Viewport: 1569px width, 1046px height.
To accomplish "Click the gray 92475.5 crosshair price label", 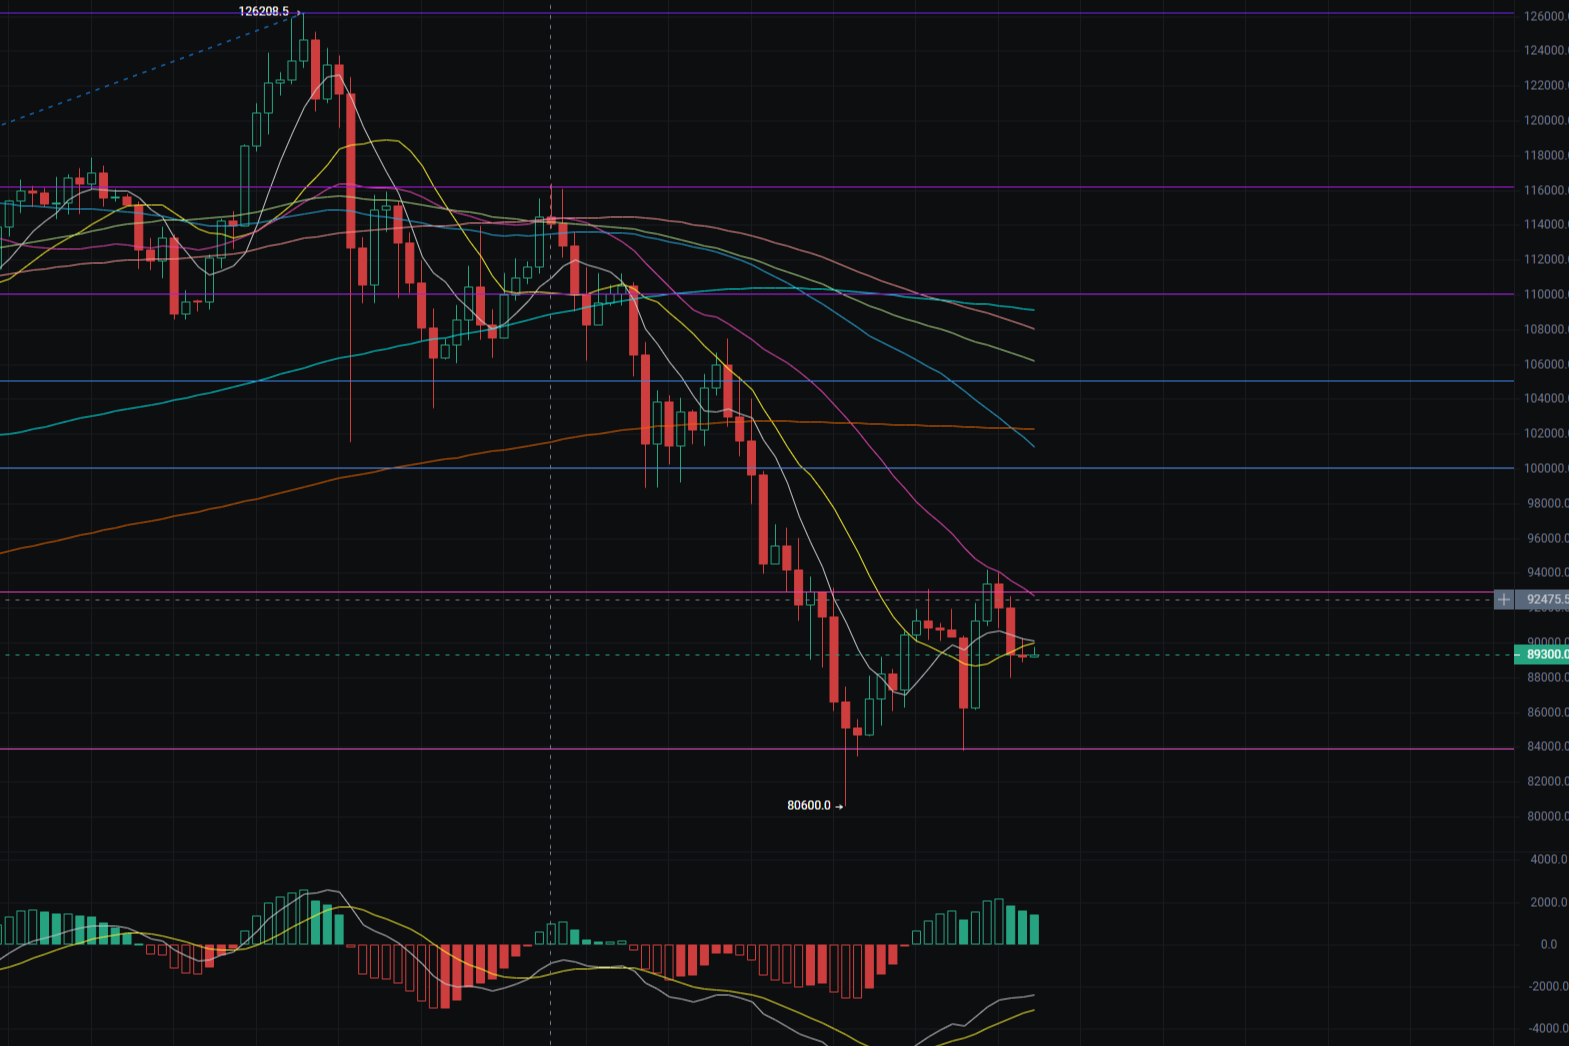I will point(1543,600).
